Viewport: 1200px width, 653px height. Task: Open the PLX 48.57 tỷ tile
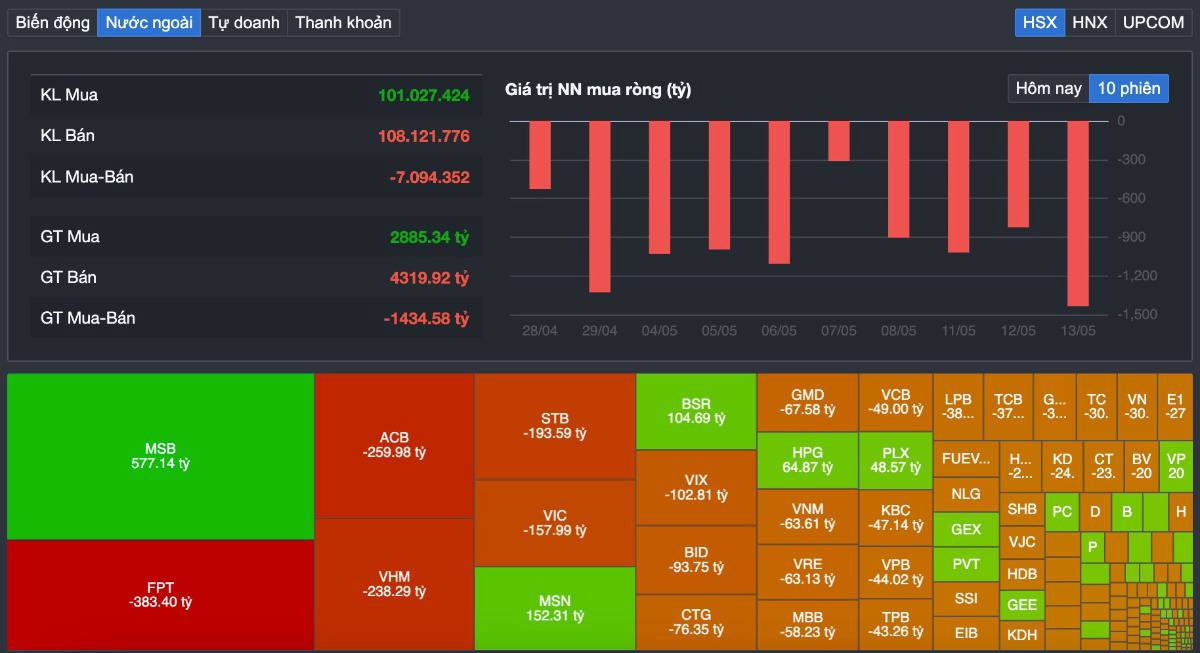(895, 460)
